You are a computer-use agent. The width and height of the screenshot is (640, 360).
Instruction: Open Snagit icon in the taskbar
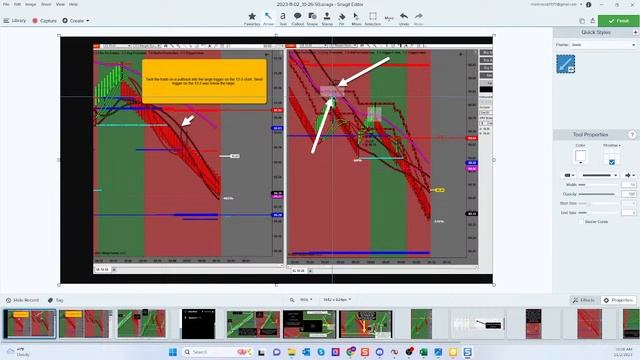(467, 352)
